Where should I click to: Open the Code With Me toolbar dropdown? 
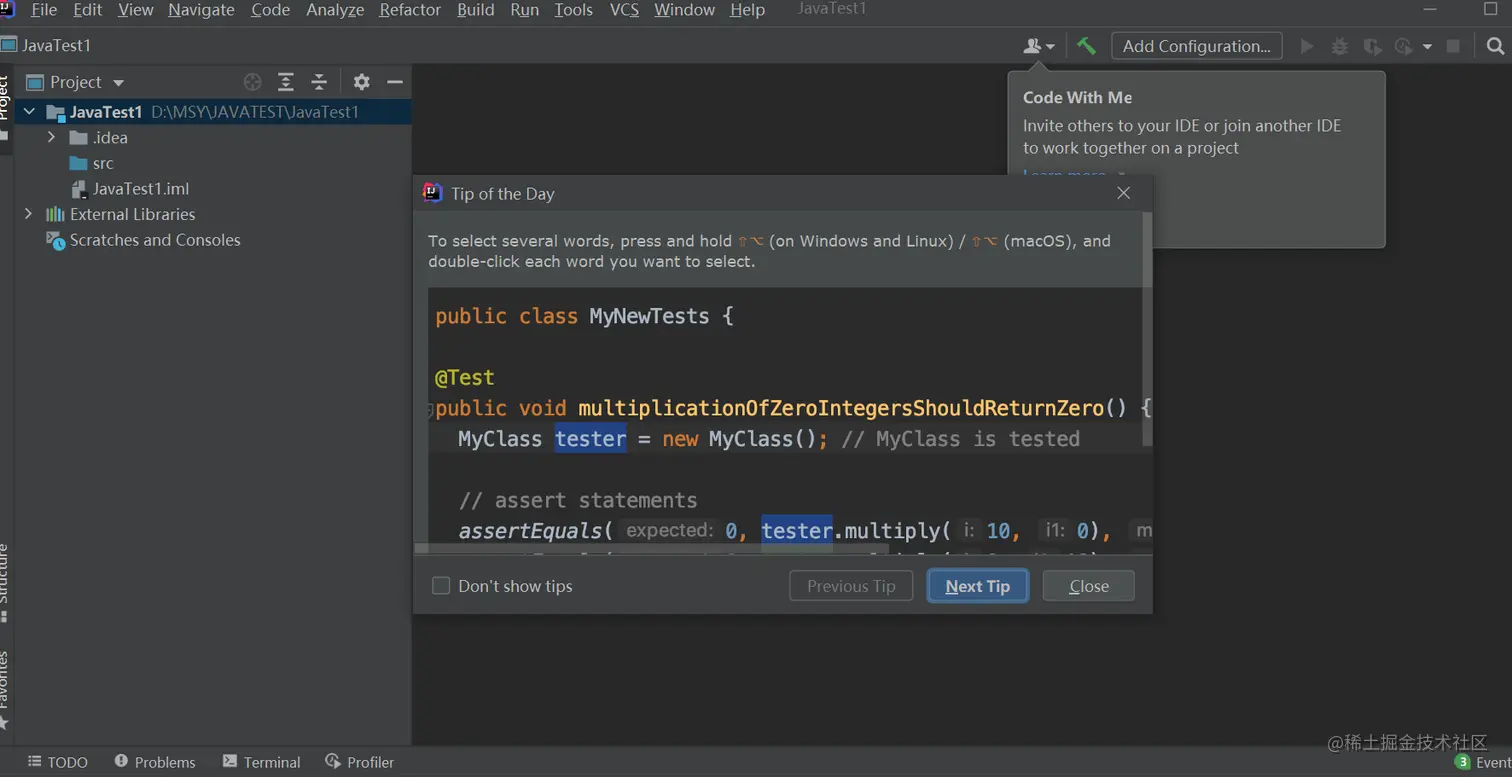pyautogui.click(x=1038, y=46)
